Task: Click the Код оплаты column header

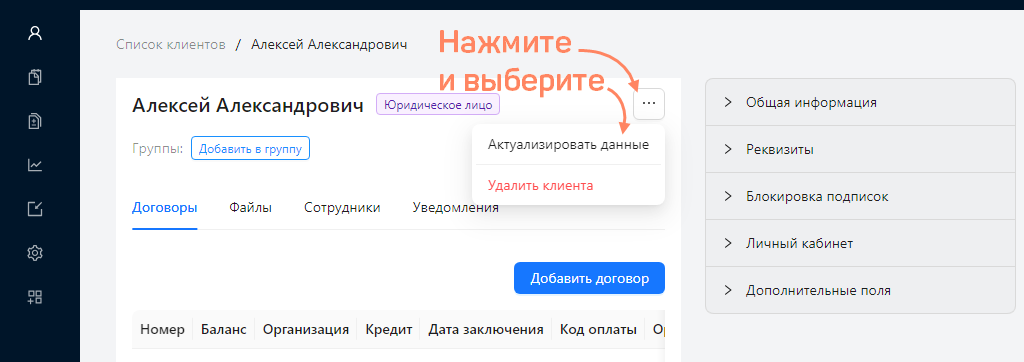Action: tap(598, 330)
